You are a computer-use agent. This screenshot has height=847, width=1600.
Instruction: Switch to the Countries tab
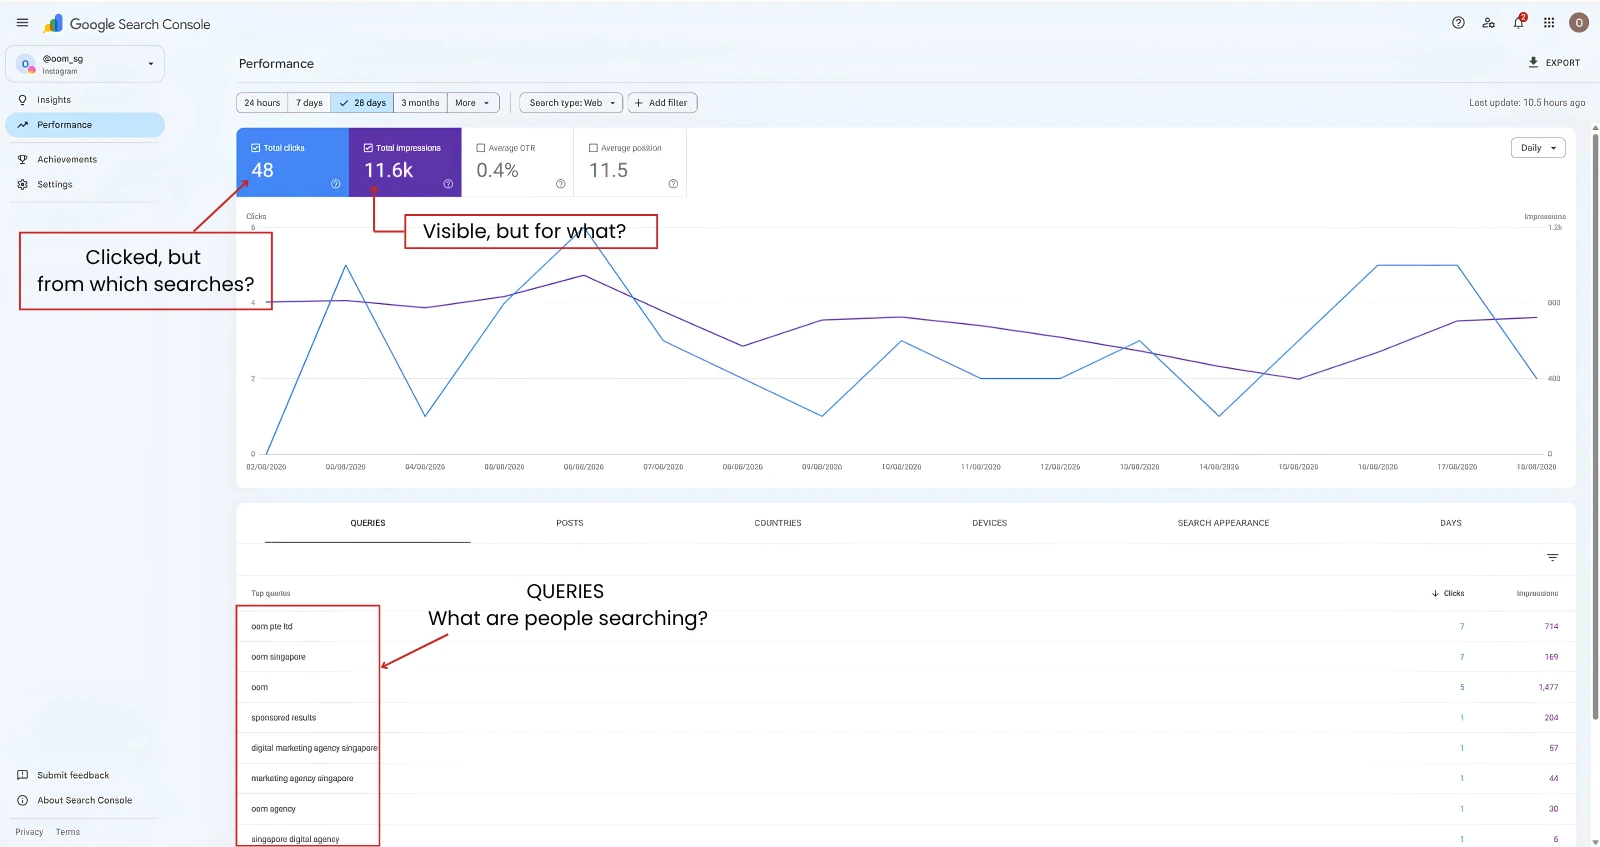(x=778, y=523)
